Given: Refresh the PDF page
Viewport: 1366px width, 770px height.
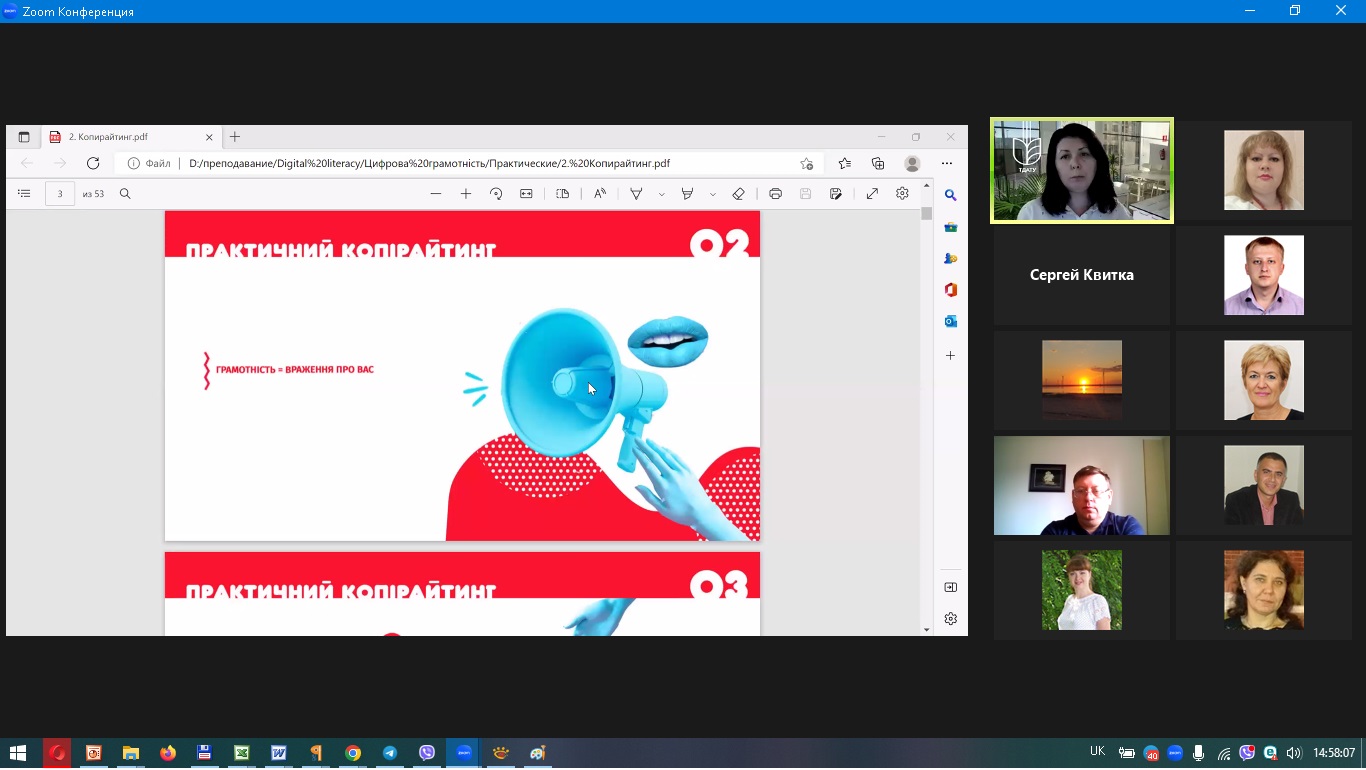Looking at the screenshot, I should pyautogui.click(x=93, y=164).
